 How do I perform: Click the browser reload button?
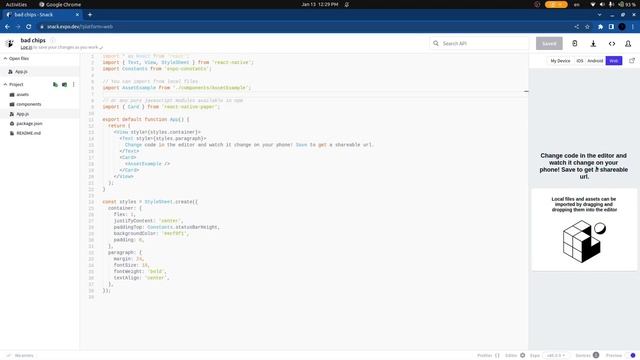[29, 27]
